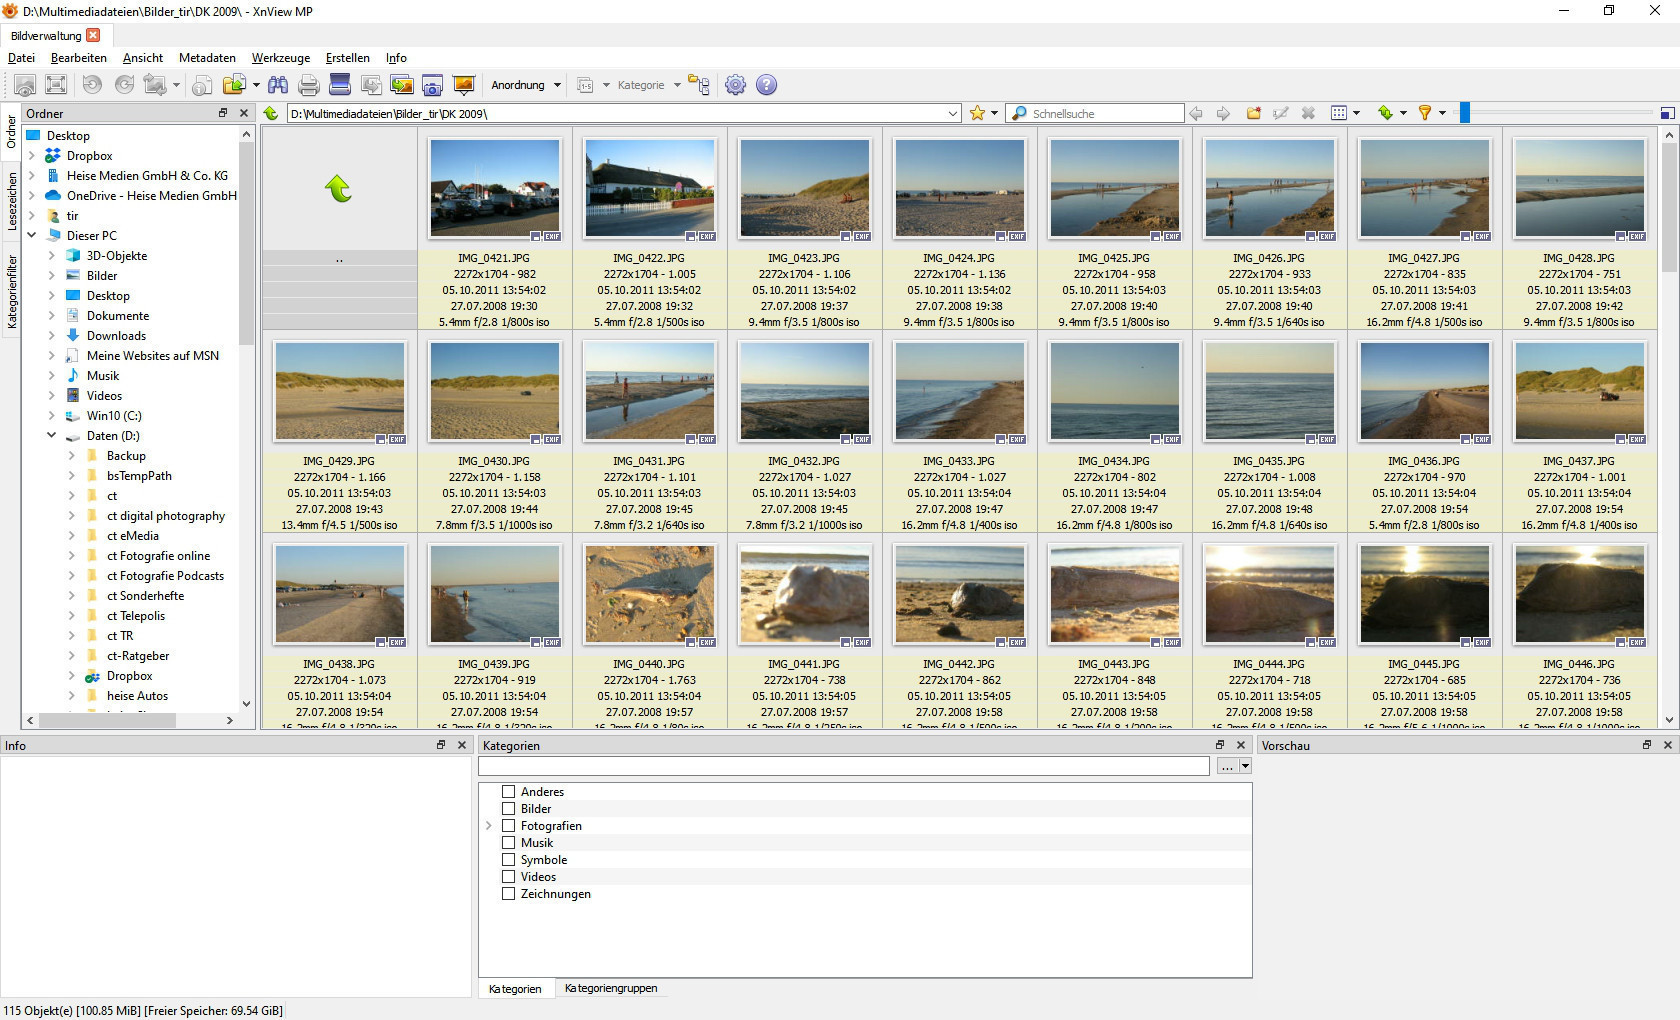Tick the Zeichnungen category checkbox
The width and height of the screenshot is (1680, 1020).
[x=508, y=894]
